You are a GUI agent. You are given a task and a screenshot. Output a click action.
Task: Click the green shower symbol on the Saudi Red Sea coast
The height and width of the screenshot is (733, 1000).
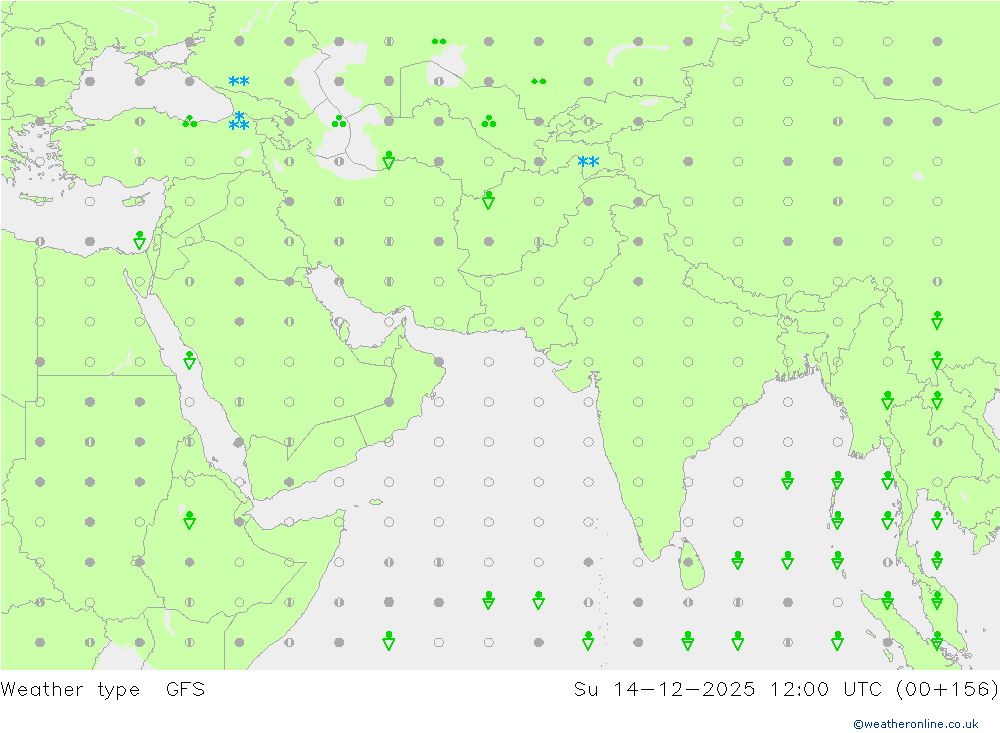click(189, 360)
